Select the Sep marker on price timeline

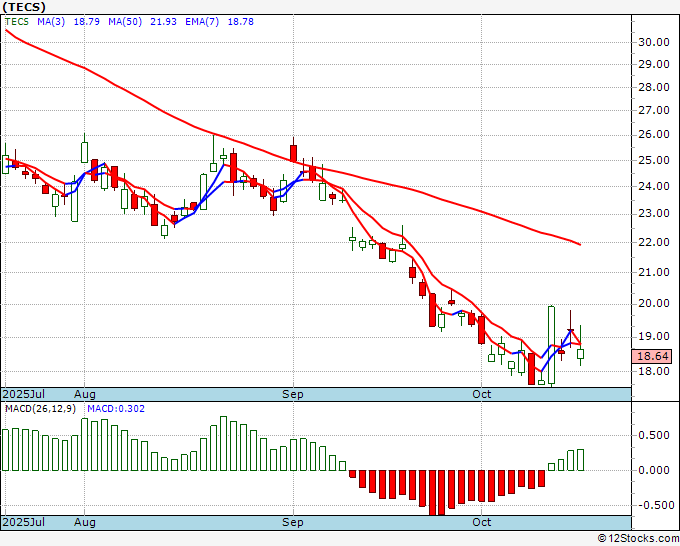coord(293,394)
